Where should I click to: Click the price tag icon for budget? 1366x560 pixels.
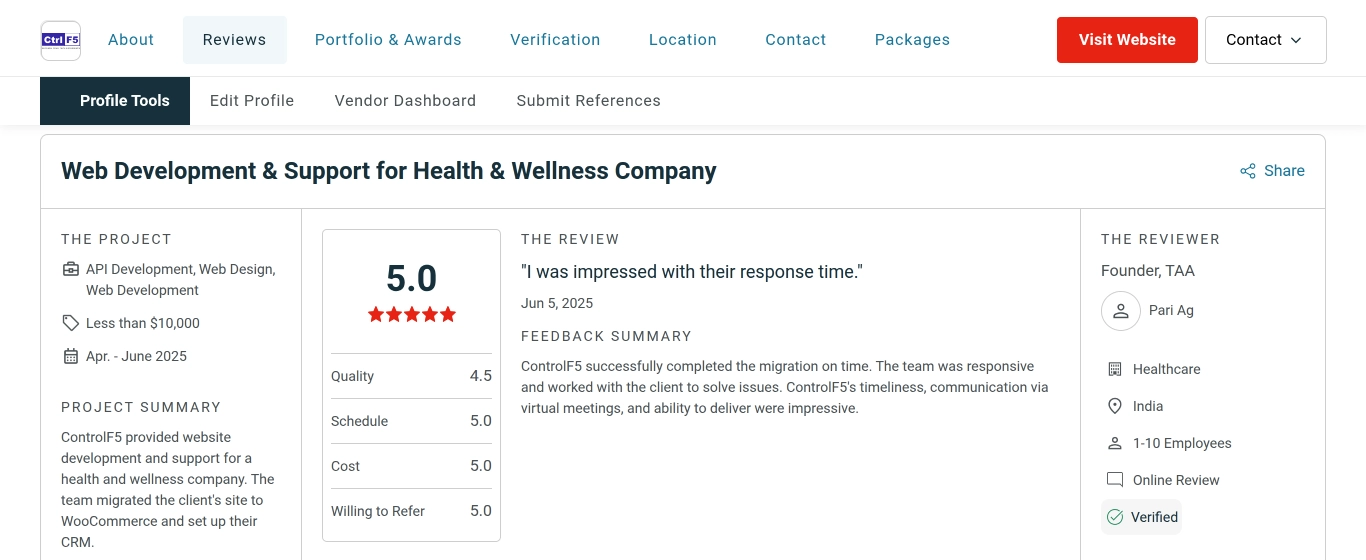[71, 323]
